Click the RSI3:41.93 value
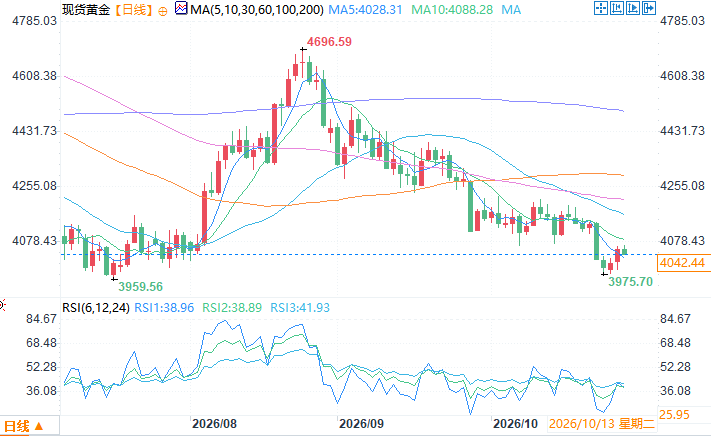 click(x=300, y=308)
